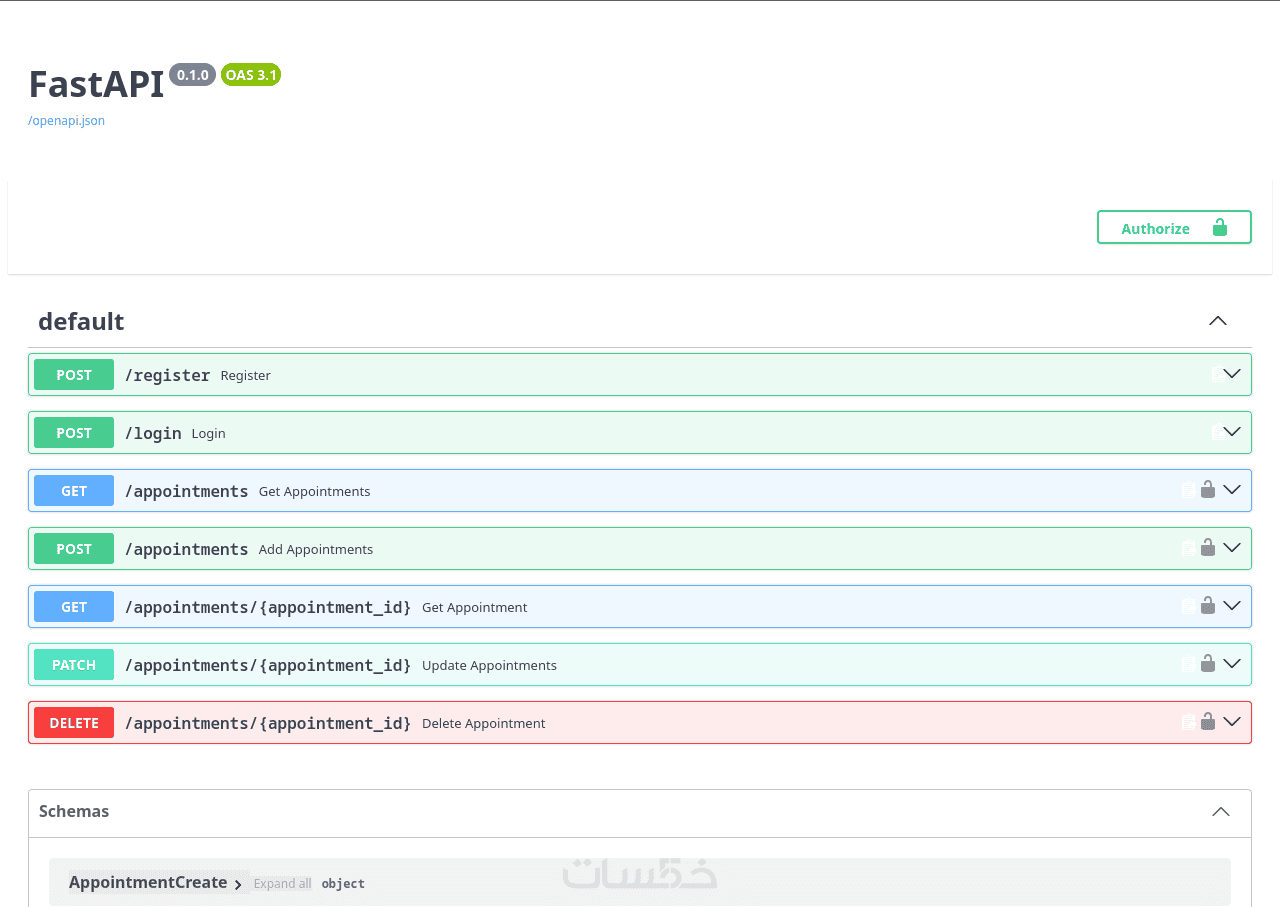Image resolution: width=1280 pixels, height=907 pixels.
Task: Open the Update Appointments endpoint row
Action: (640, 665)
